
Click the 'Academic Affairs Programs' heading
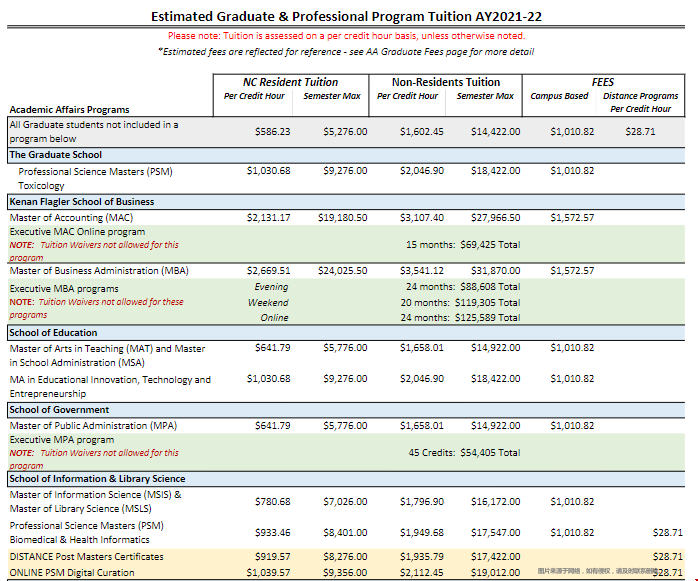69,110
